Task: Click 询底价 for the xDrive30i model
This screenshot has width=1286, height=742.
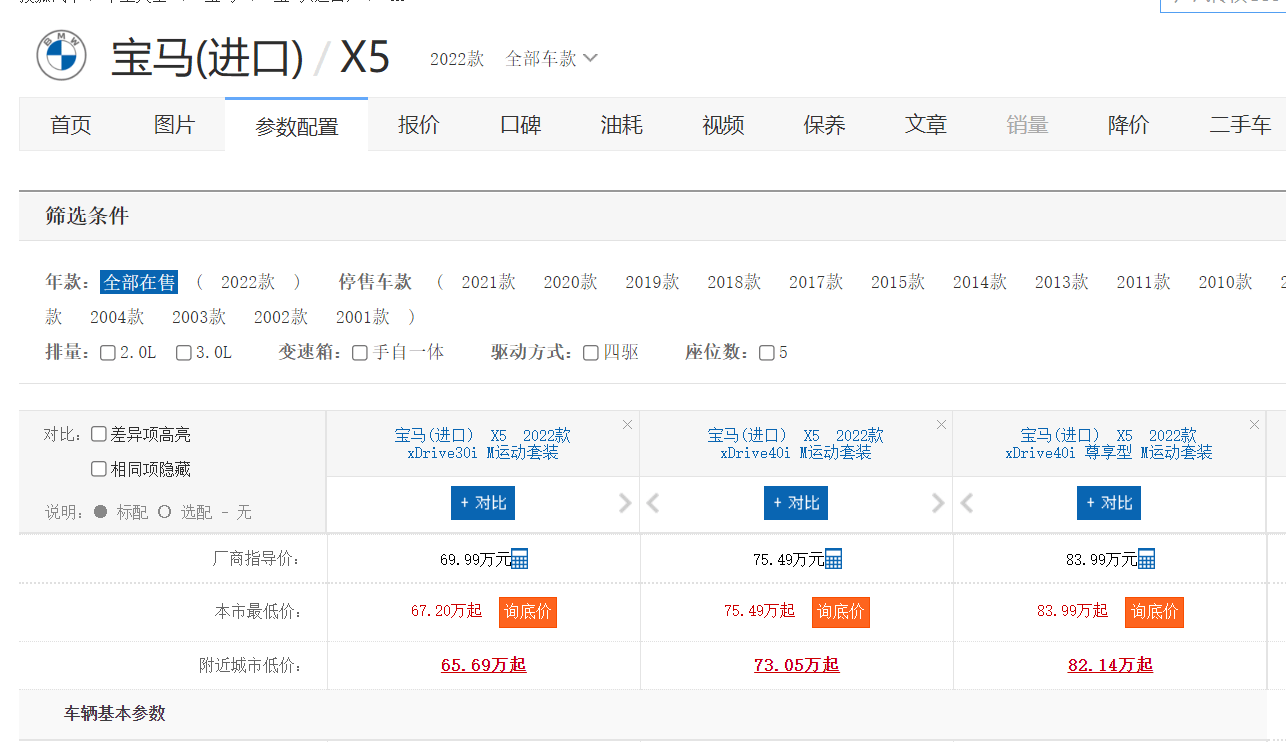Action: (x=527, y=612)
